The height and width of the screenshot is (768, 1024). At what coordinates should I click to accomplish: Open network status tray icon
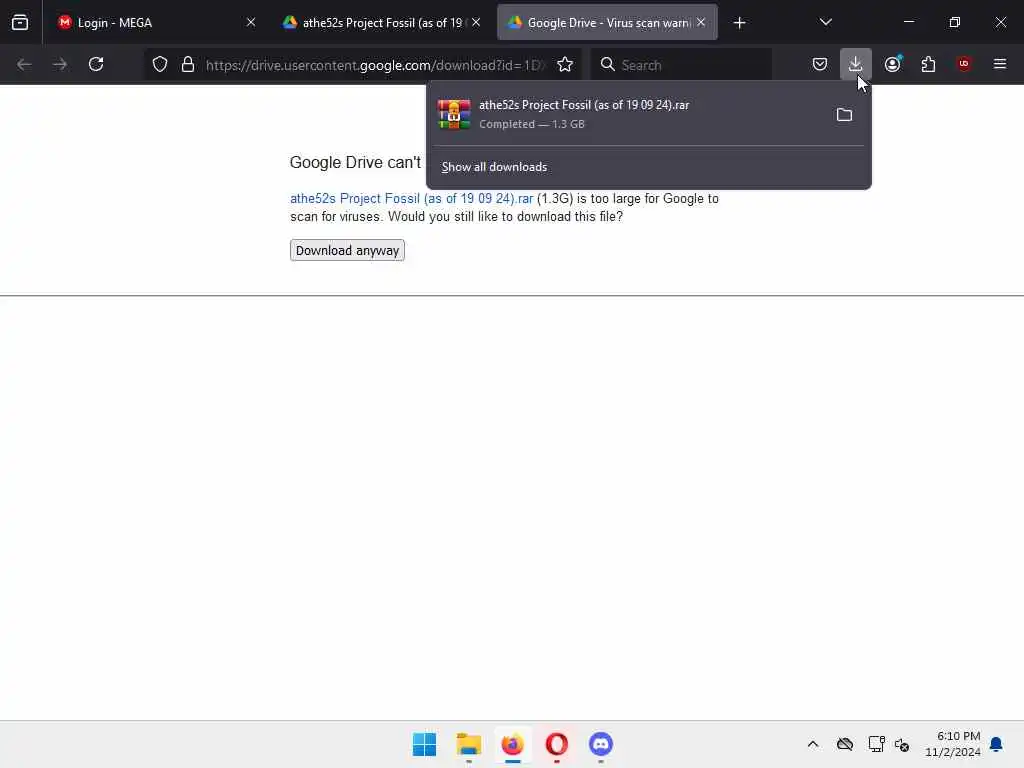(876, 744)
